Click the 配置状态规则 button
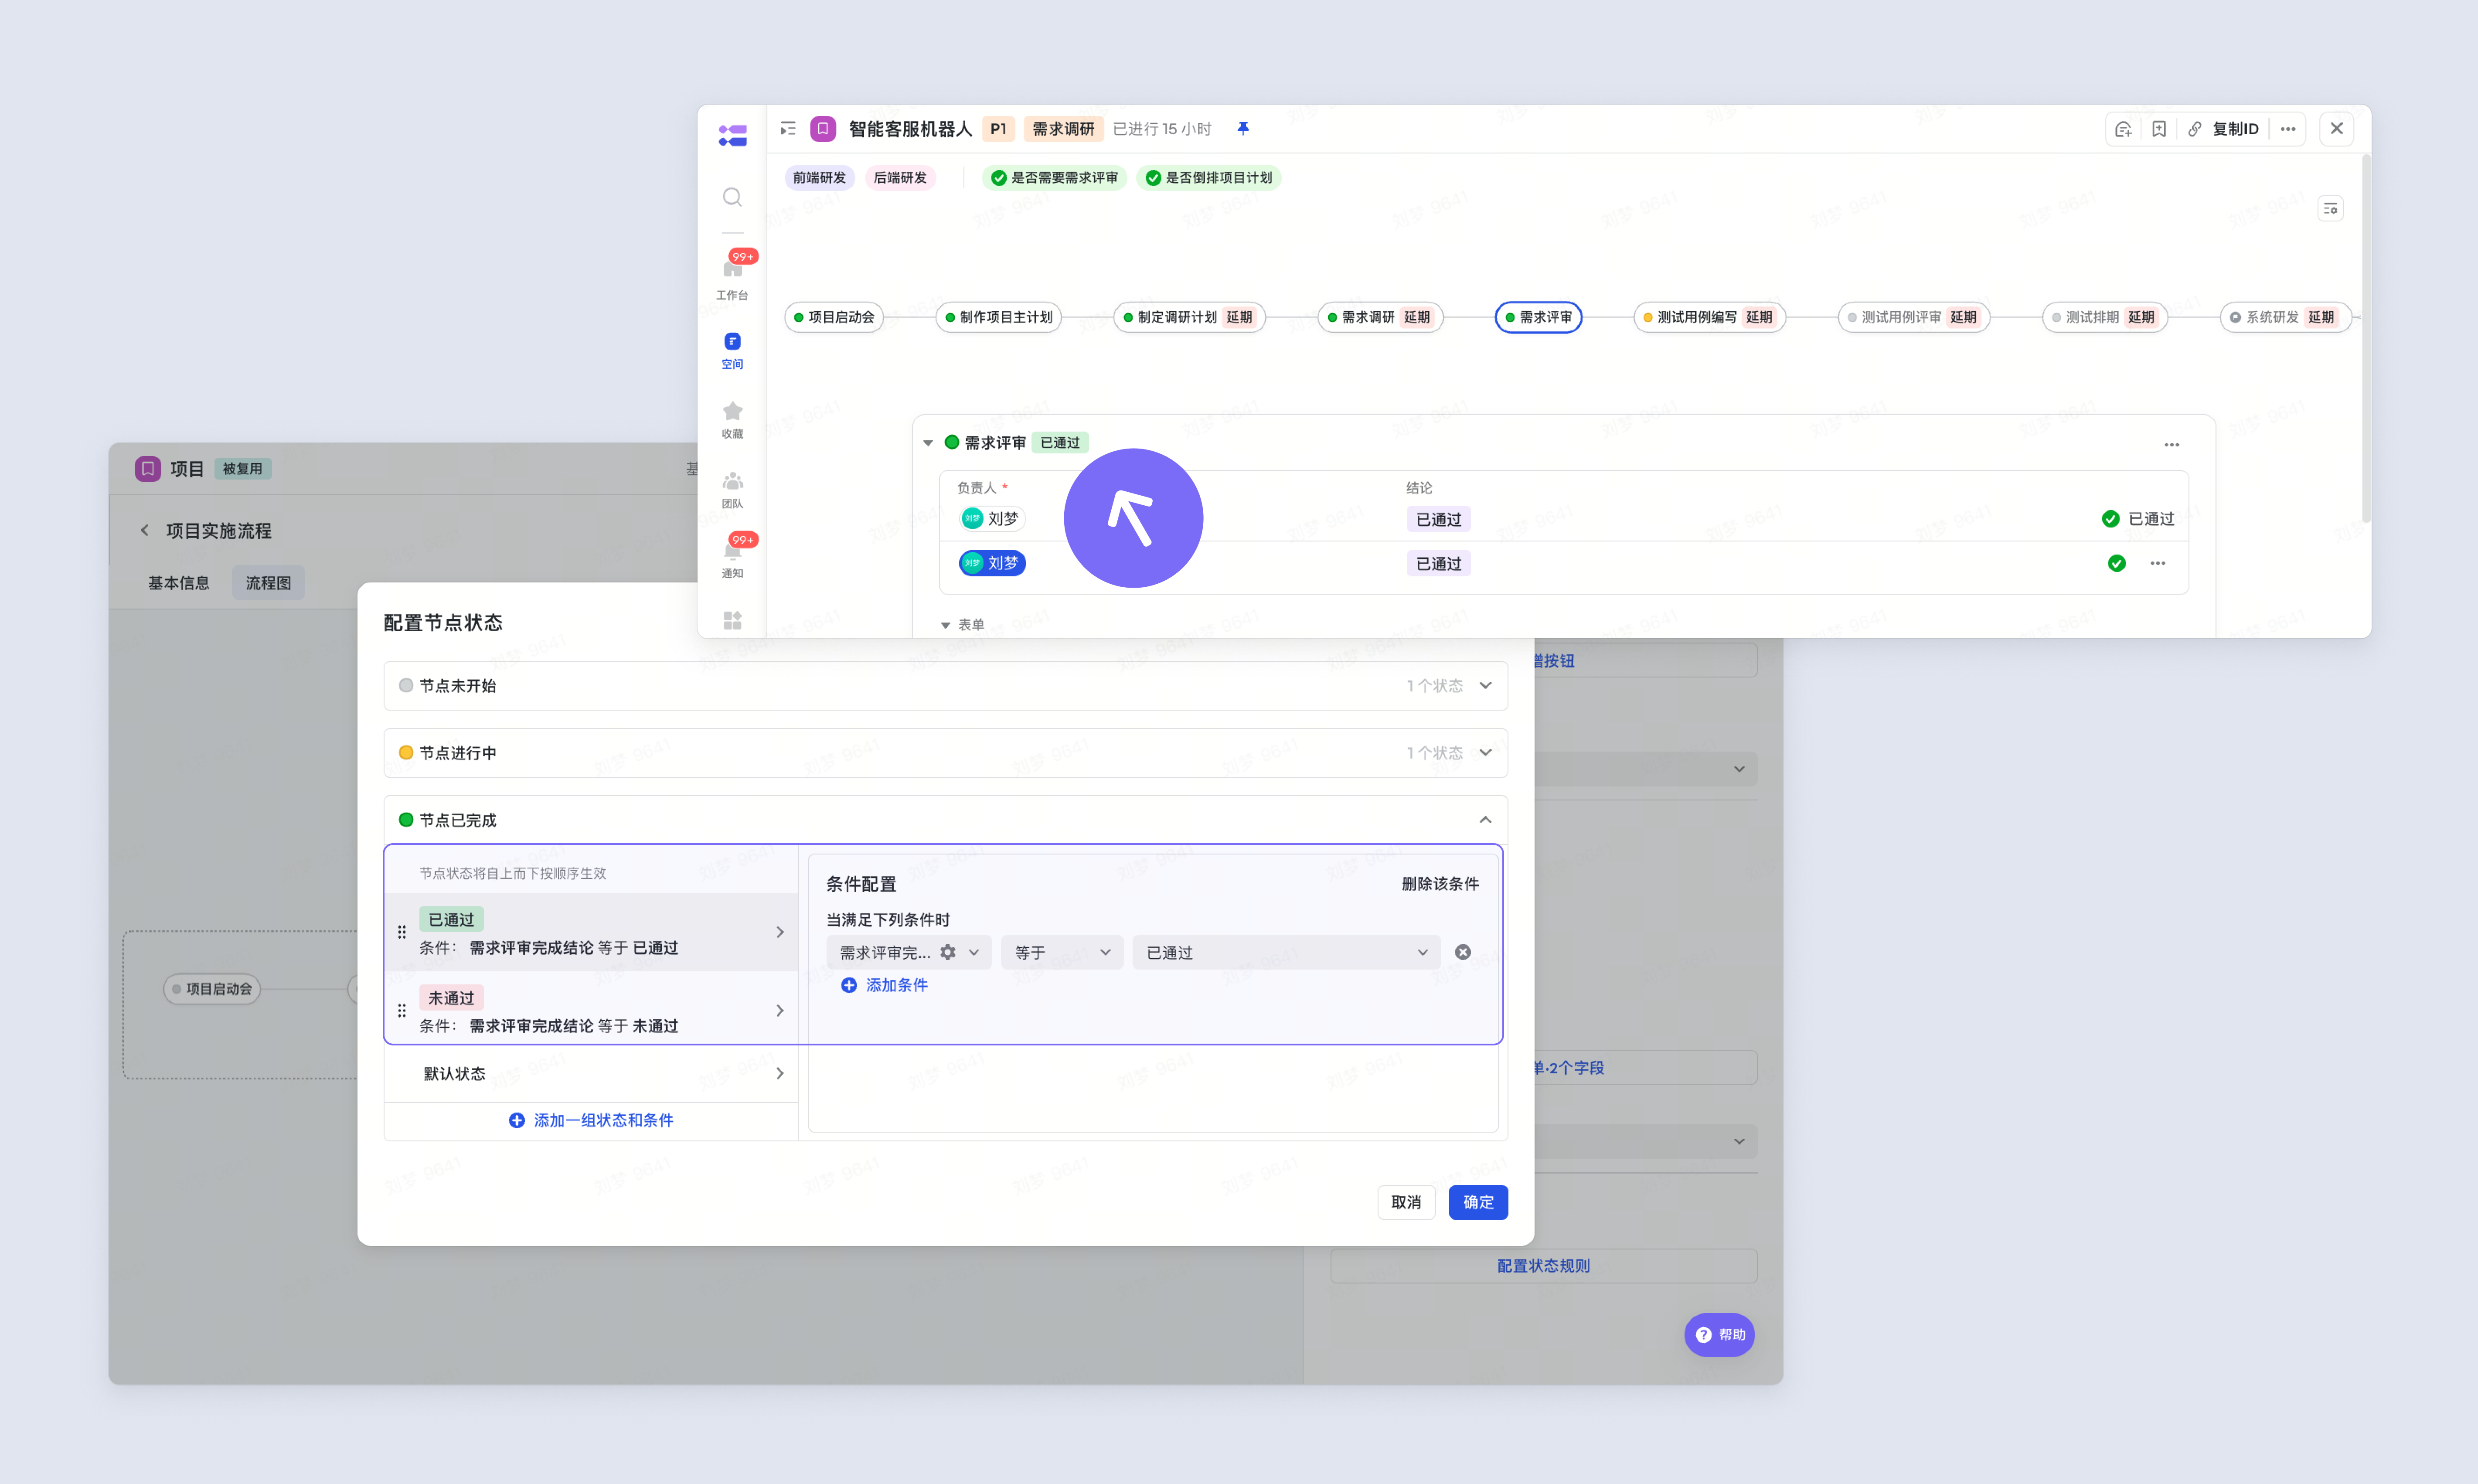Viewport: 2478px width, 1484px height. point(1543,1266)
